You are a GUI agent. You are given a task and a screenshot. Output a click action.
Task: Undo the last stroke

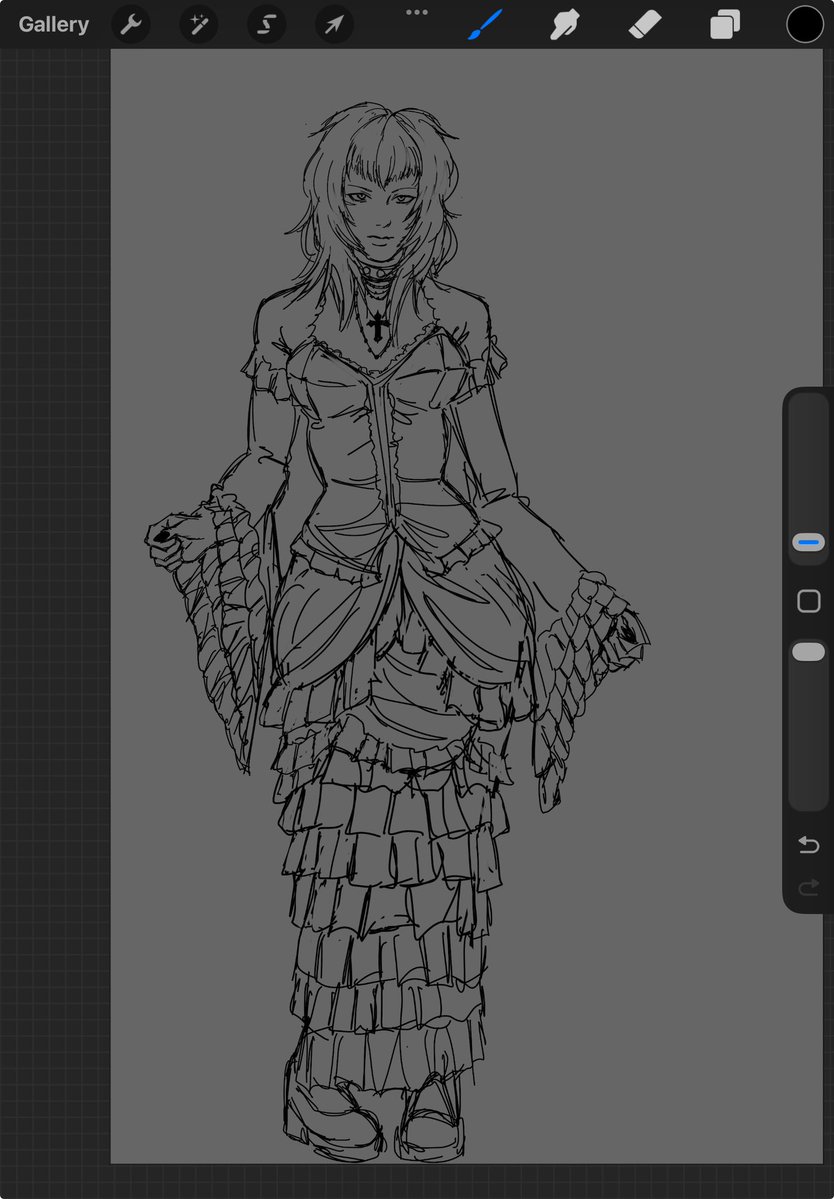pos(808,844)
